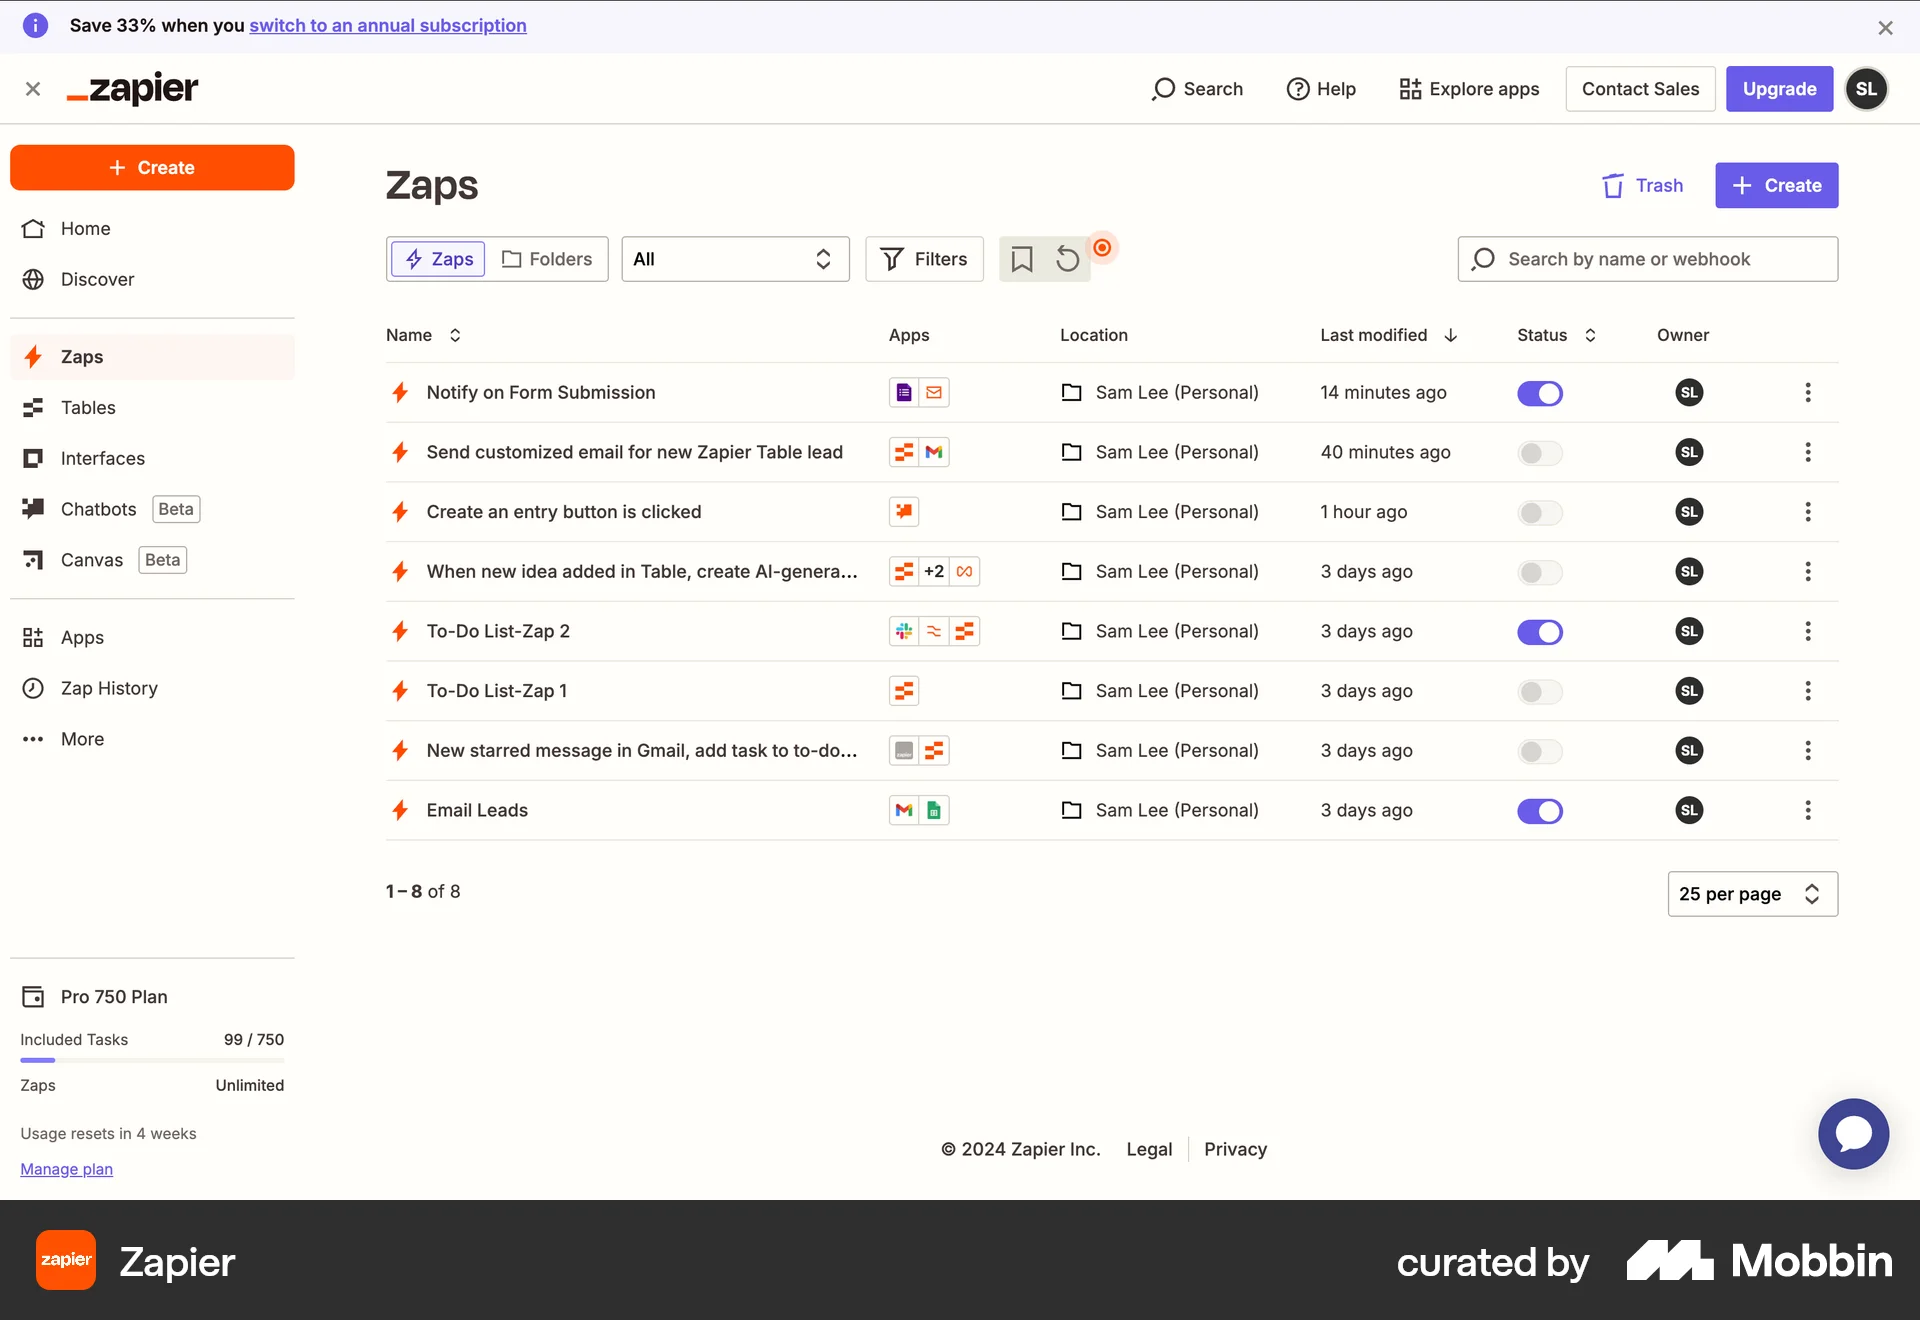Disable the Notify on Form Submission zap
This screenshot has height=1320, width=1920.
(1539, 393)
